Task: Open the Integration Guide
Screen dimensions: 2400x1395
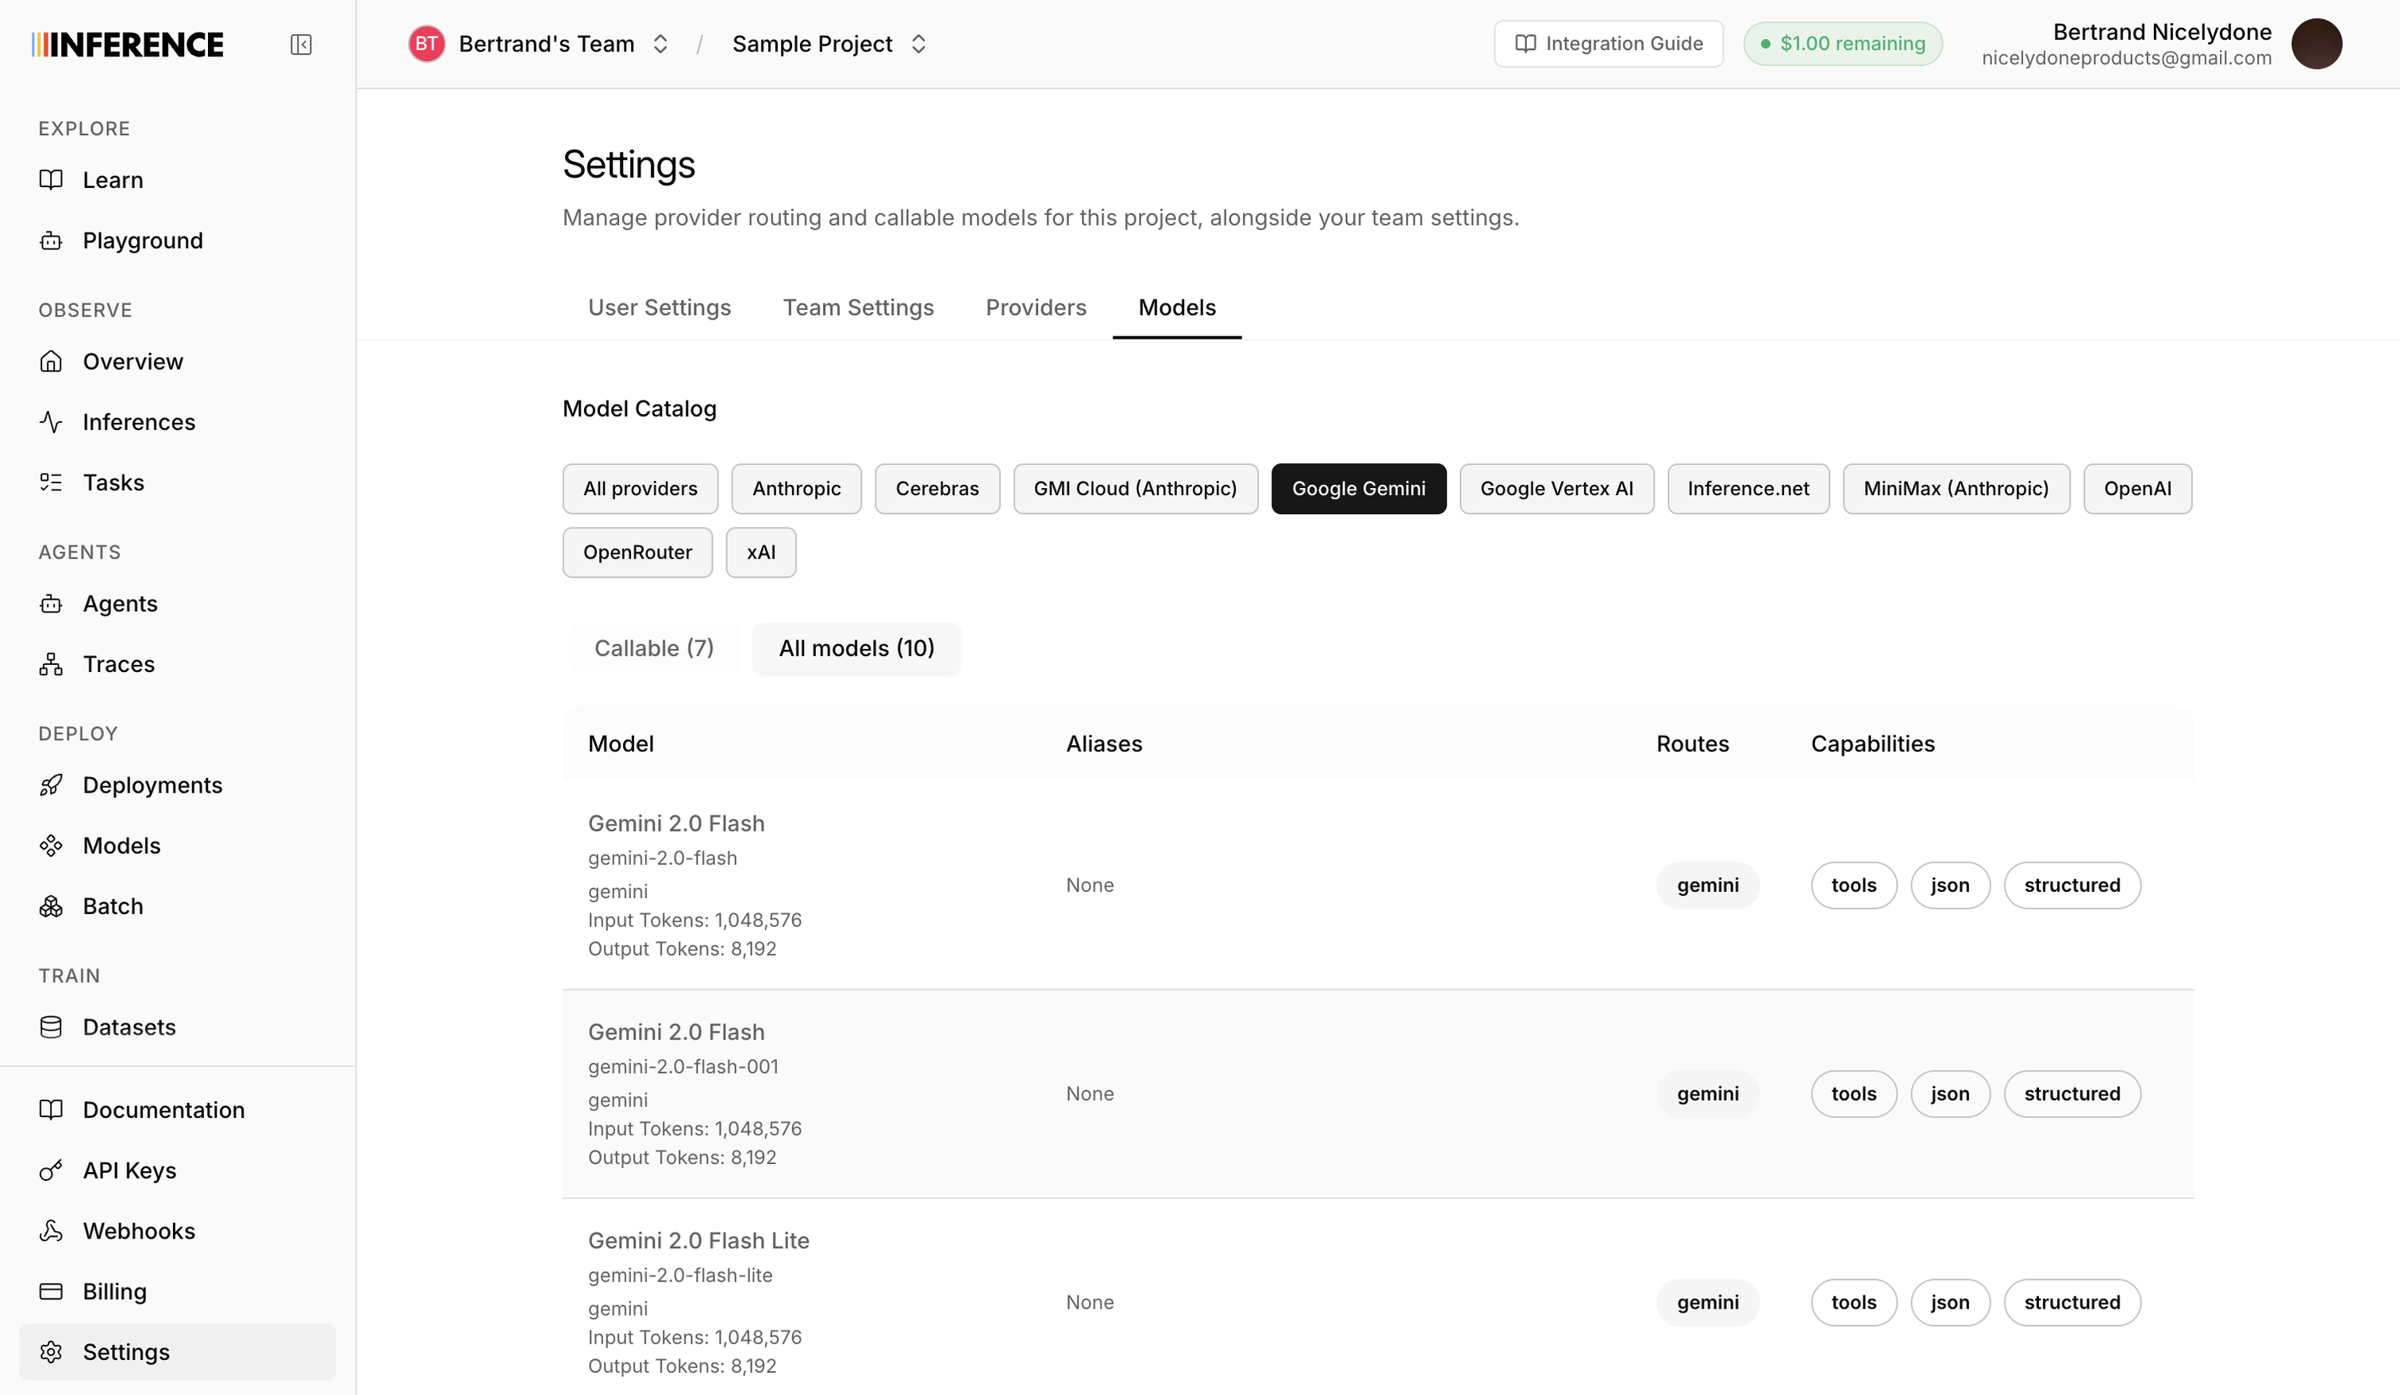Action: pos(1608,43)
